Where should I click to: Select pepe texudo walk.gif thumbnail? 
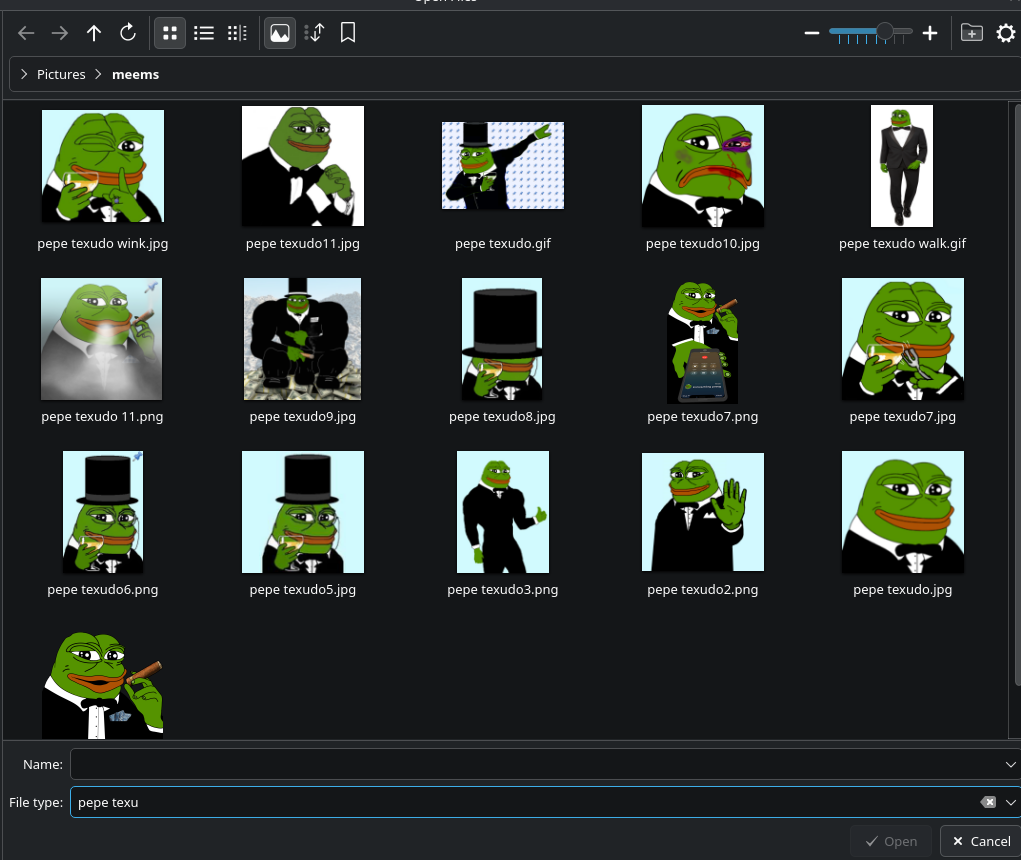click(x=902, y=166)
